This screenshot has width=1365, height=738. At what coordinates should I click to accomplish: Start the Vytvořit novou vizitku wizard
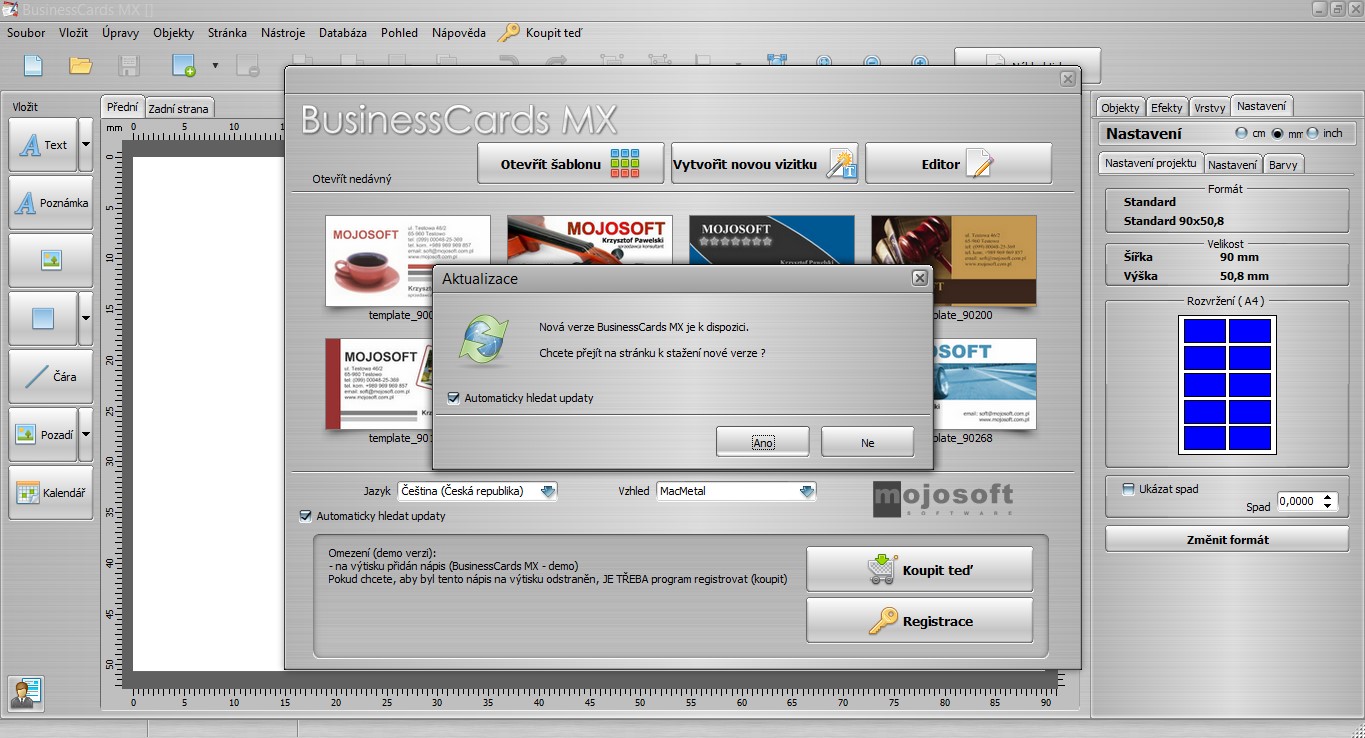coord(765,164)
